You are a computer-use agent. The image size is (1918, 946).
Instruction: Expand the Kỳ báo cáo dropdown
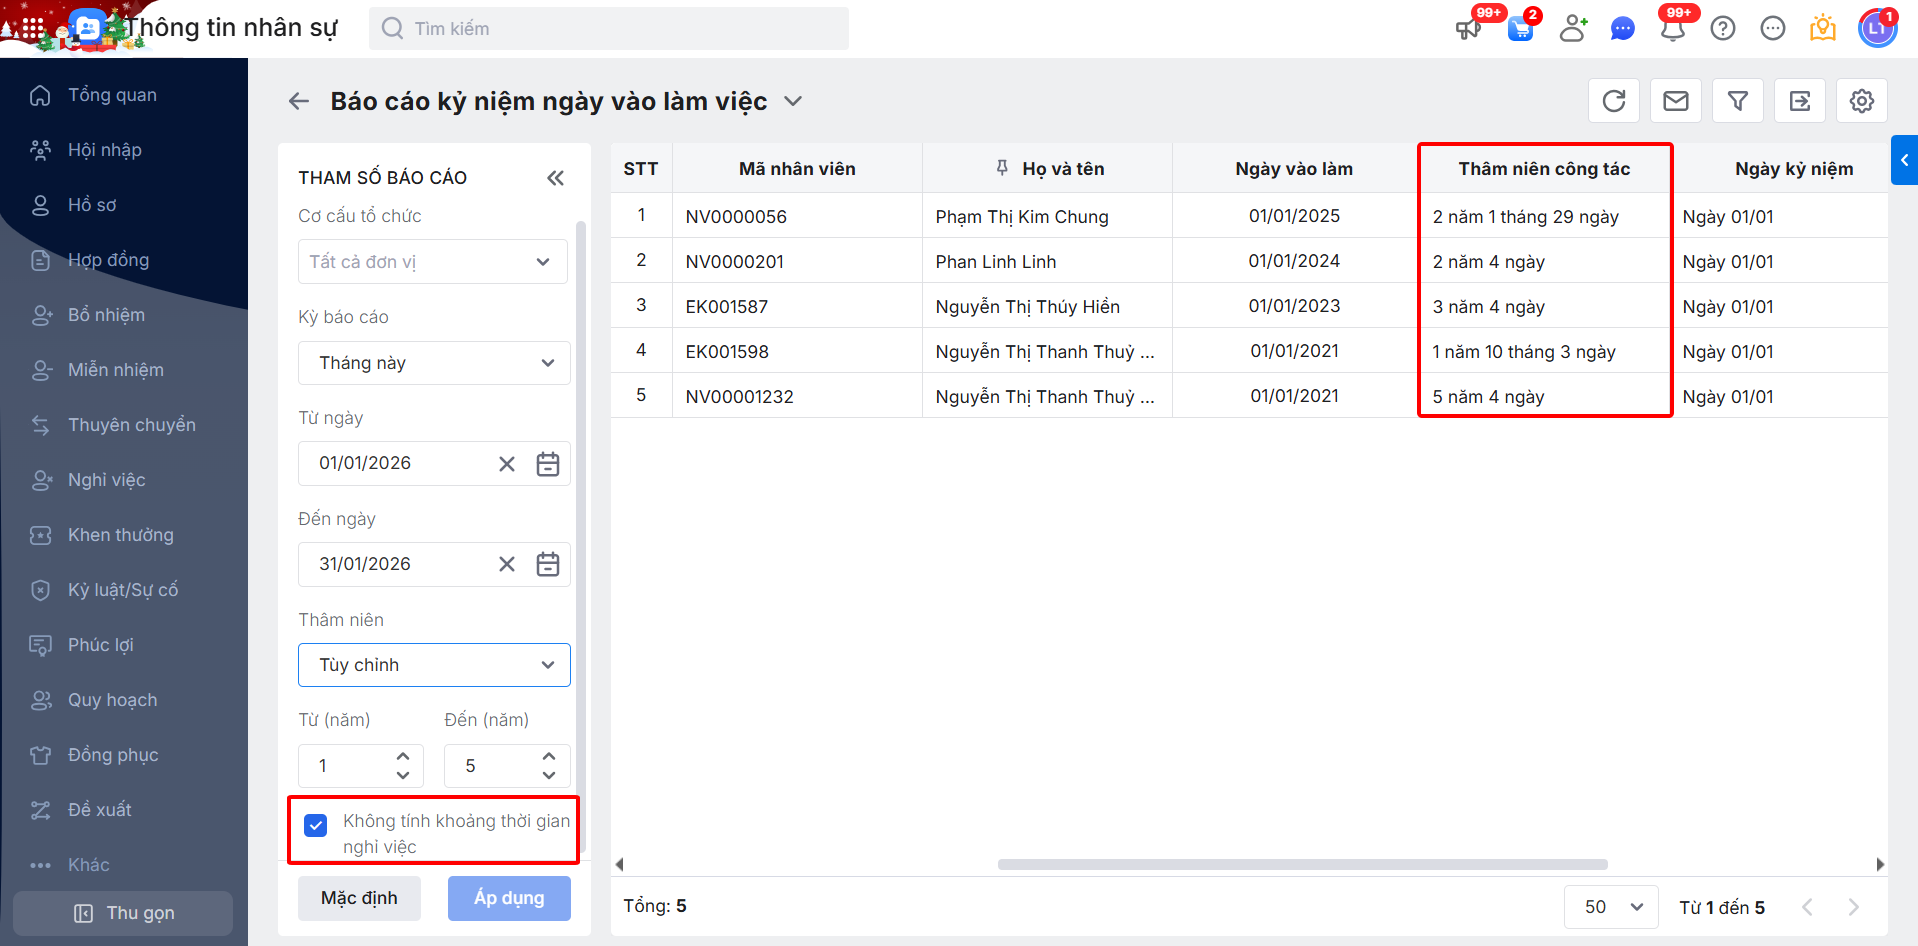pos(434,363)
